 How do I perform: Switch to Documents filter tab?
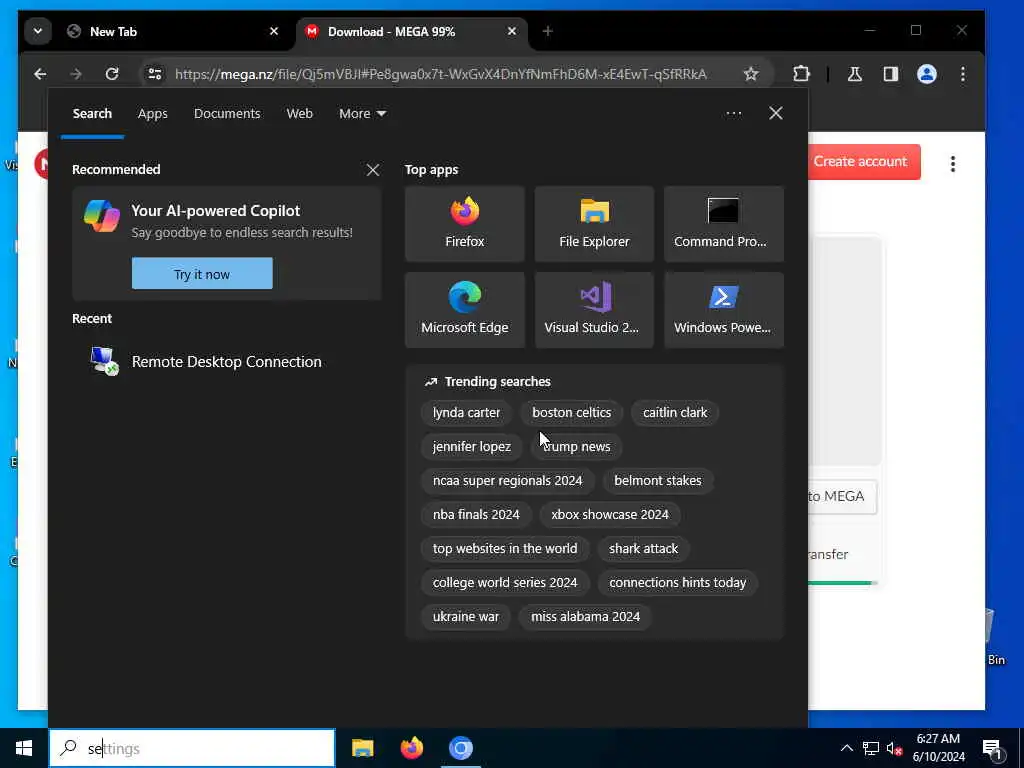tap(227, 114)
